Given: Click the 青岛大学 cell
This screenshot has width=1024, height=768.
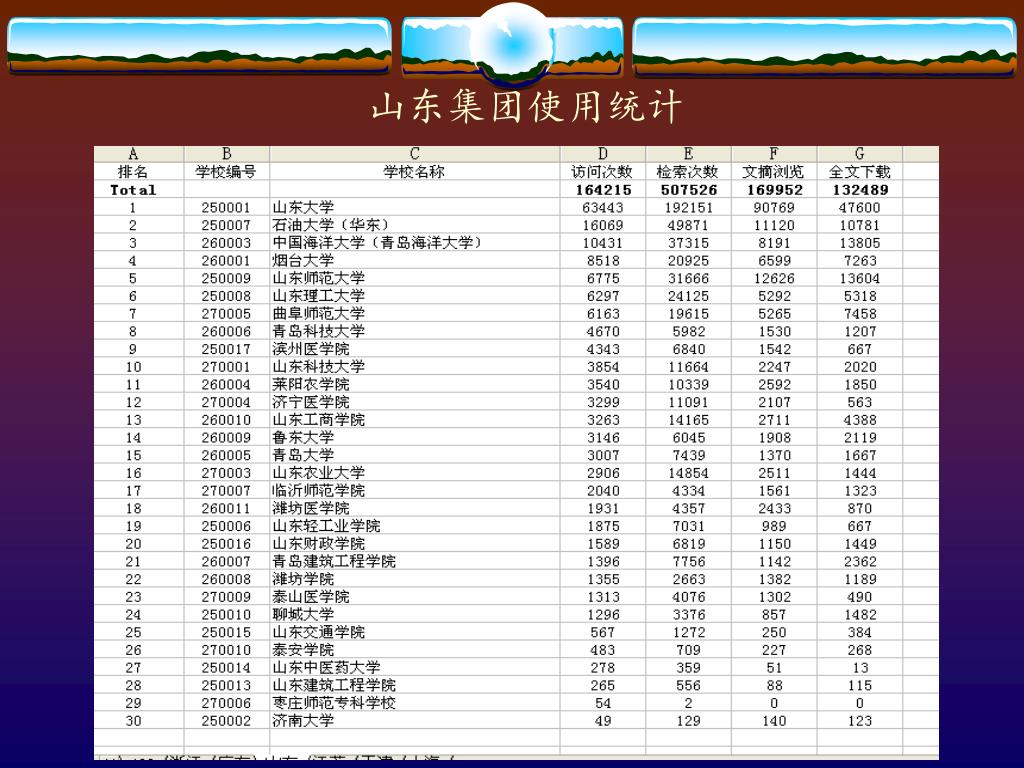Looking at the screenshot, I should (x=415, y=455).
